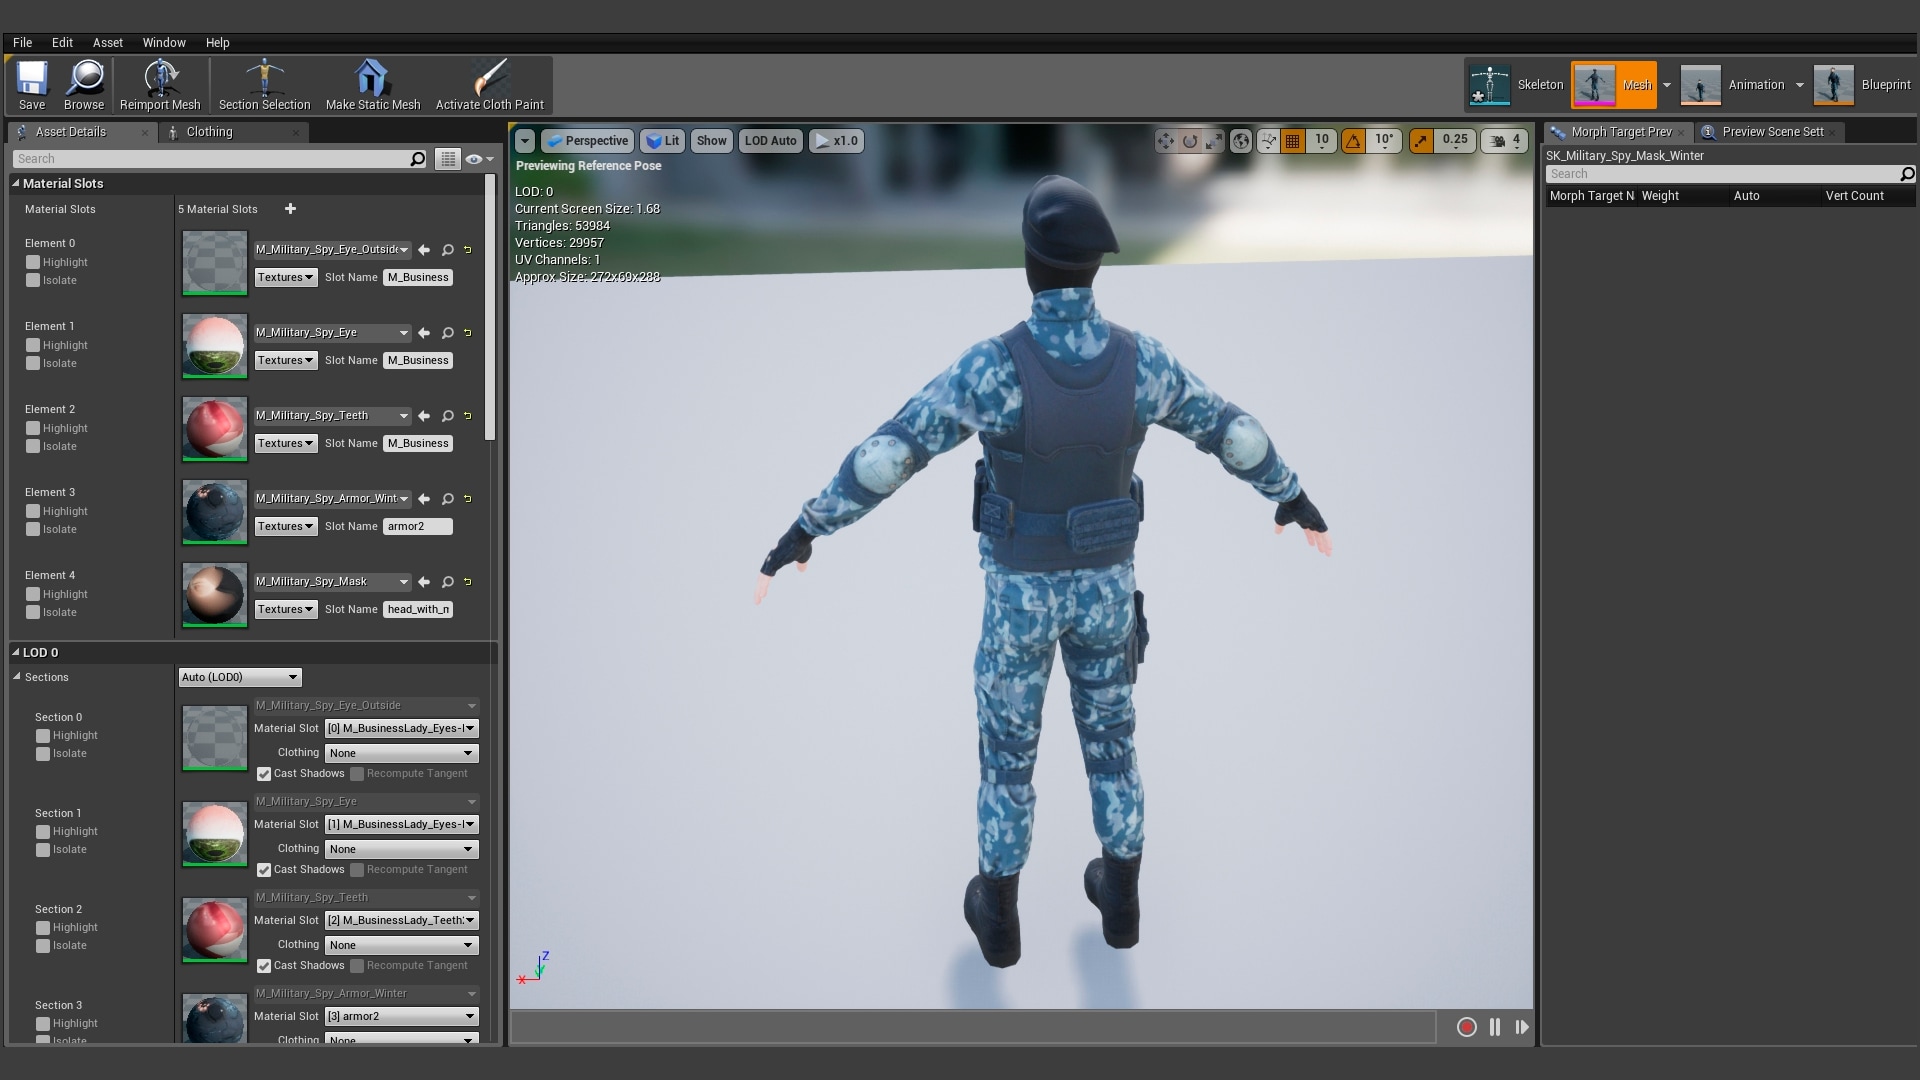Click the timeline scrub bar
The height and width of the screenshot is (1080, 1920).
pyautogui.click(x=975, y=1027)
